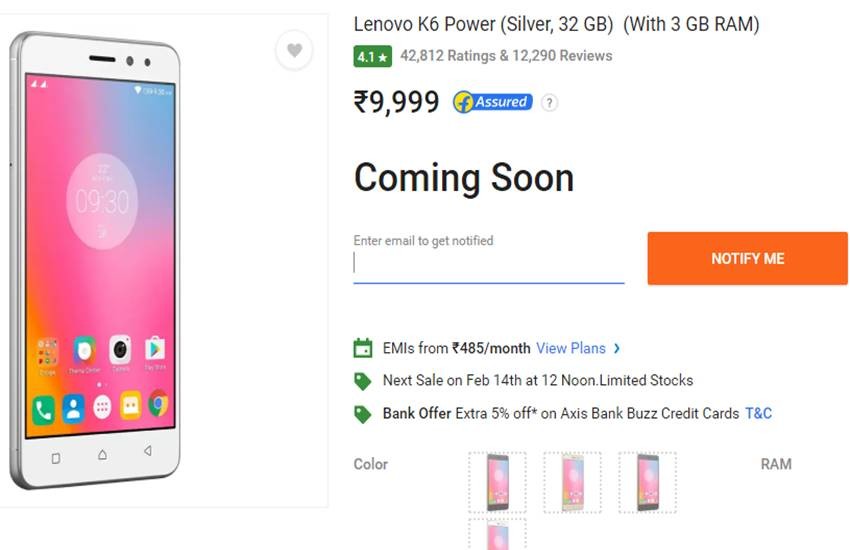Open 42,812 Ratings & 12,290 Reviews
This screenshot has width=850, height=550.
506,56
